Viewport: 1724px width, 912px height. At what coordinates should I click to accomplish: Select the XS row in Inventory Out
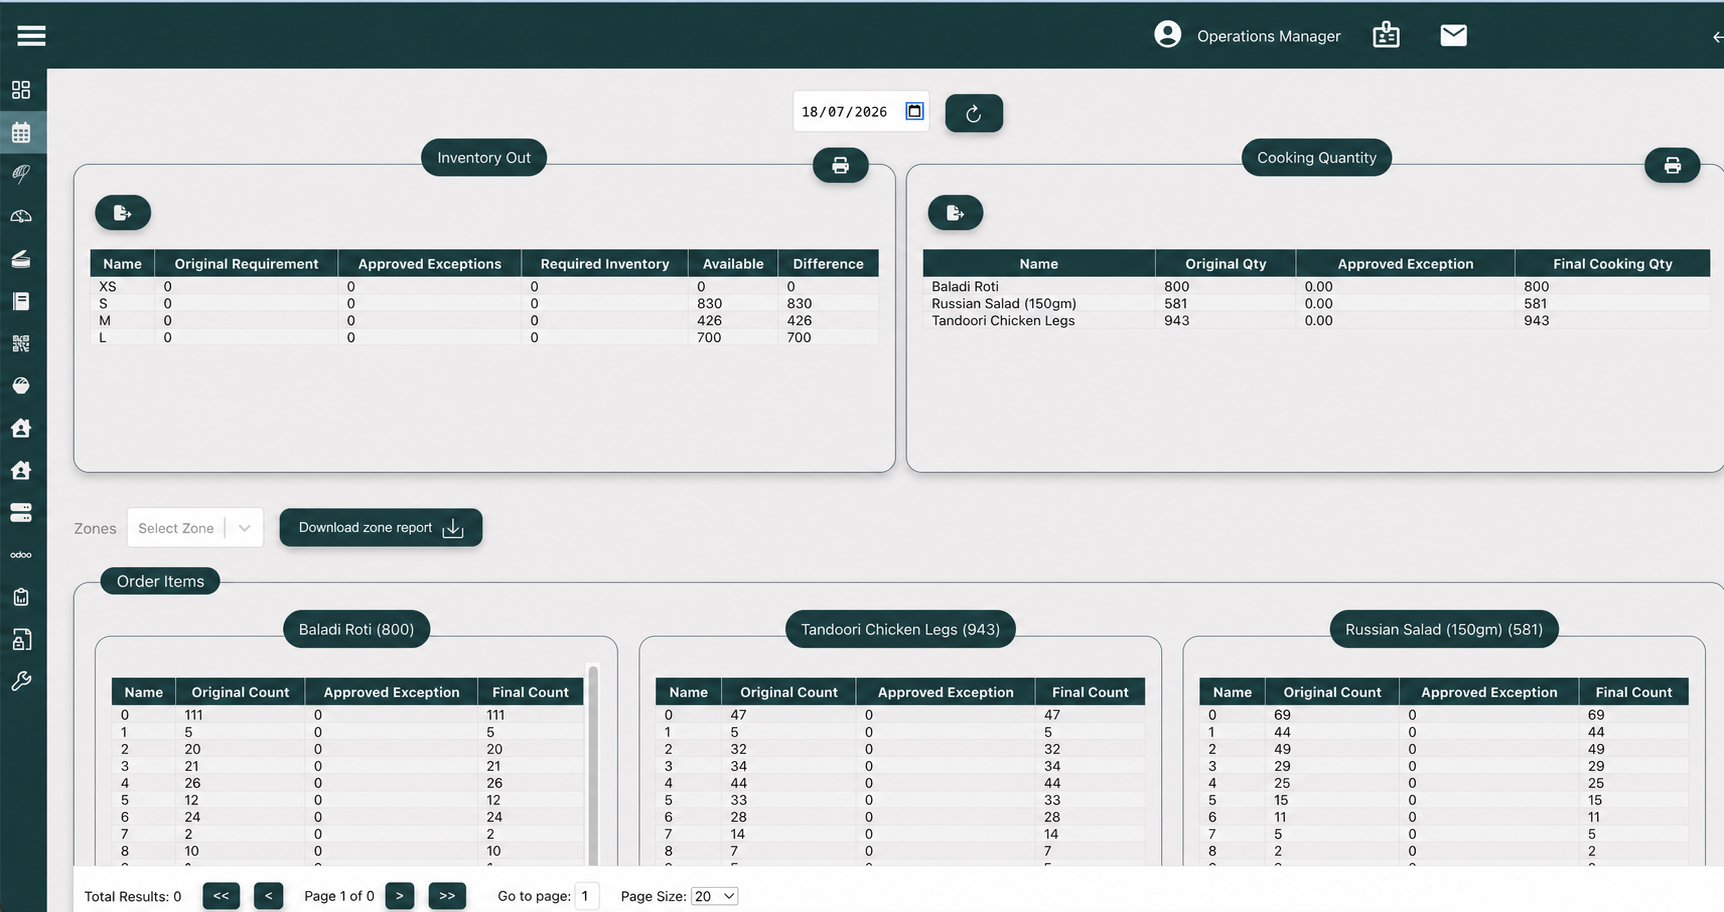click(x=484, y=286)
